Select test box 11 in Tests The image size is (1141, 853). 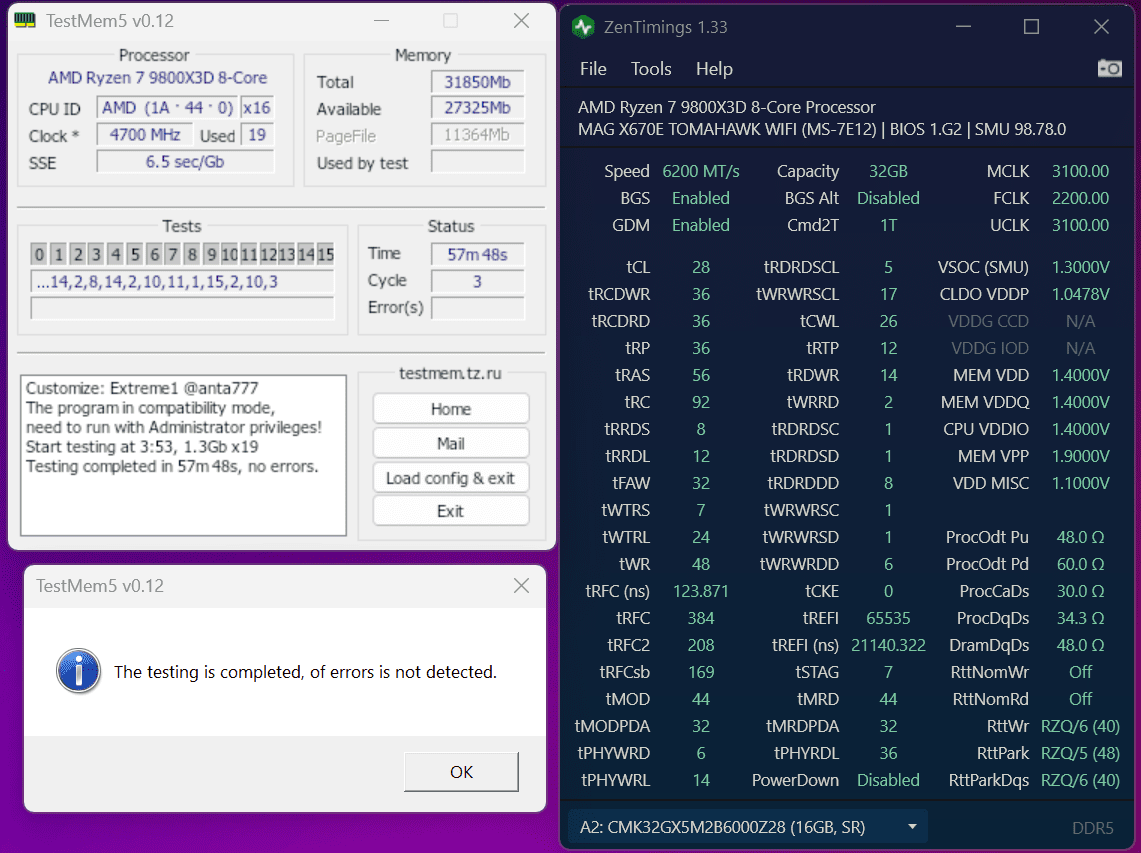point(249,254)
